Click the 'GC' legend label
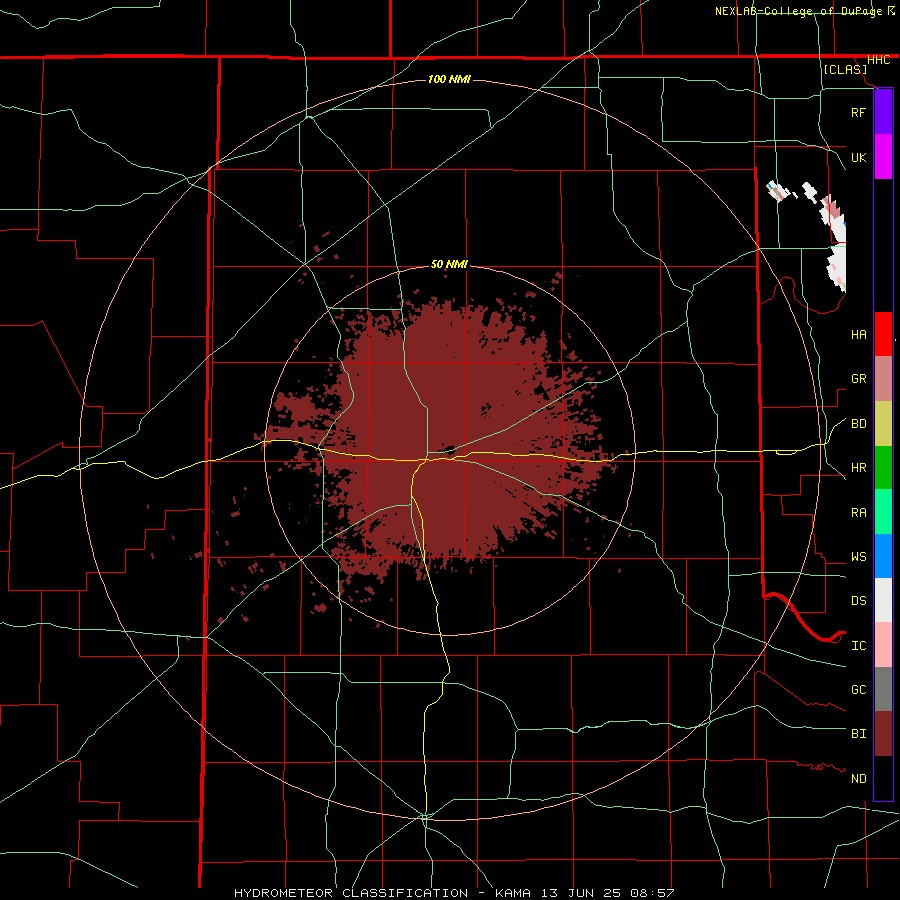The image size is (900, 900). click(x=858, y=690)
